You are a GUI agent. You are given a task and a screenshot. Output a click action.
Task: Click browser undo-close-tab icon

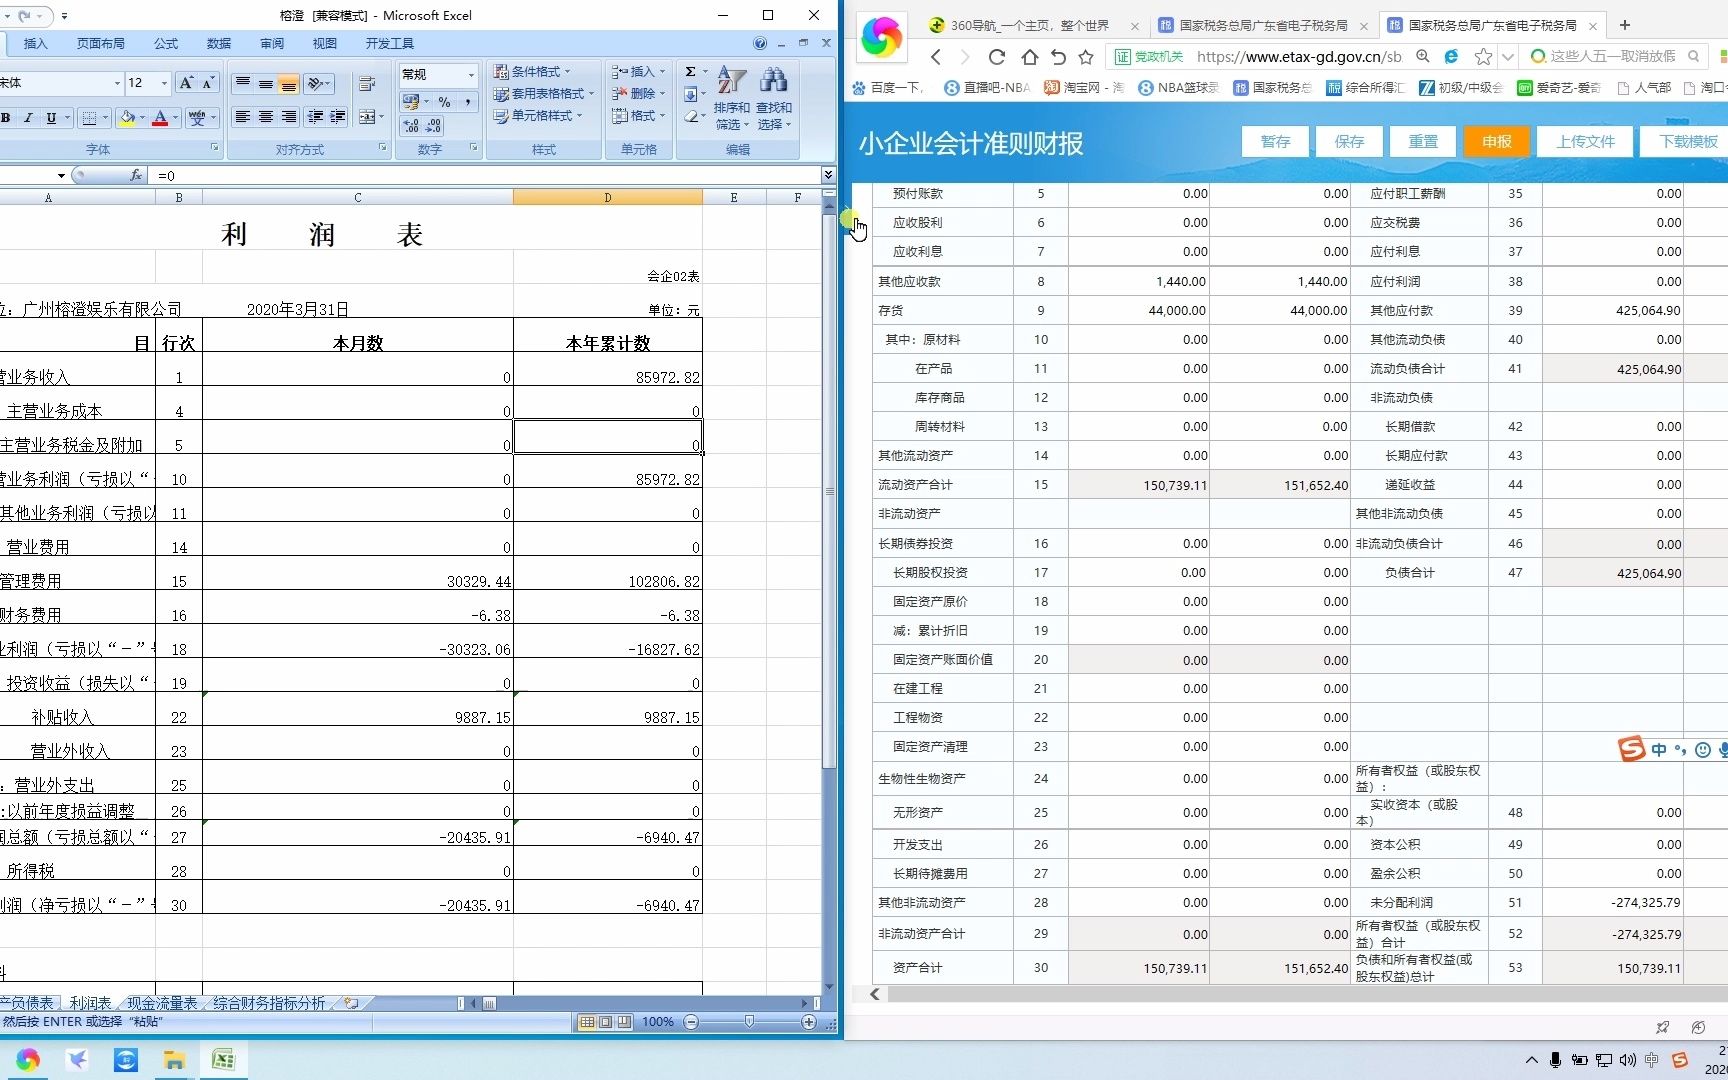pos(1058,57)
